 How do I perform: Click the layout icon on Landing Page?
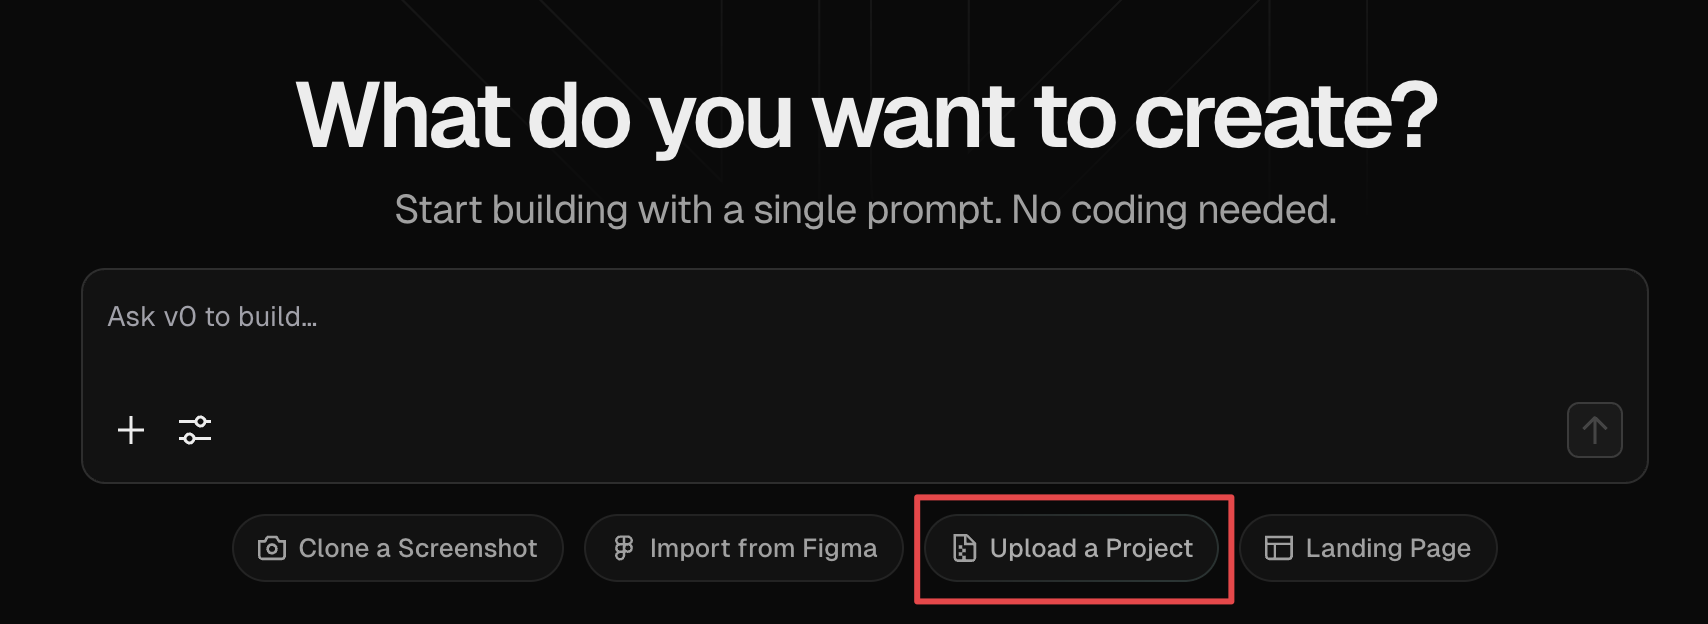point(1279,548)
